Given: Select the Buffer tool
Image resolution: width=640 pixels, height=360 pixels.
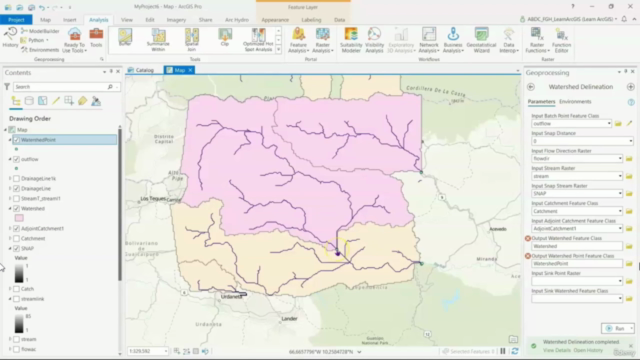Looking at the screenshot, I should coord(125,38).
